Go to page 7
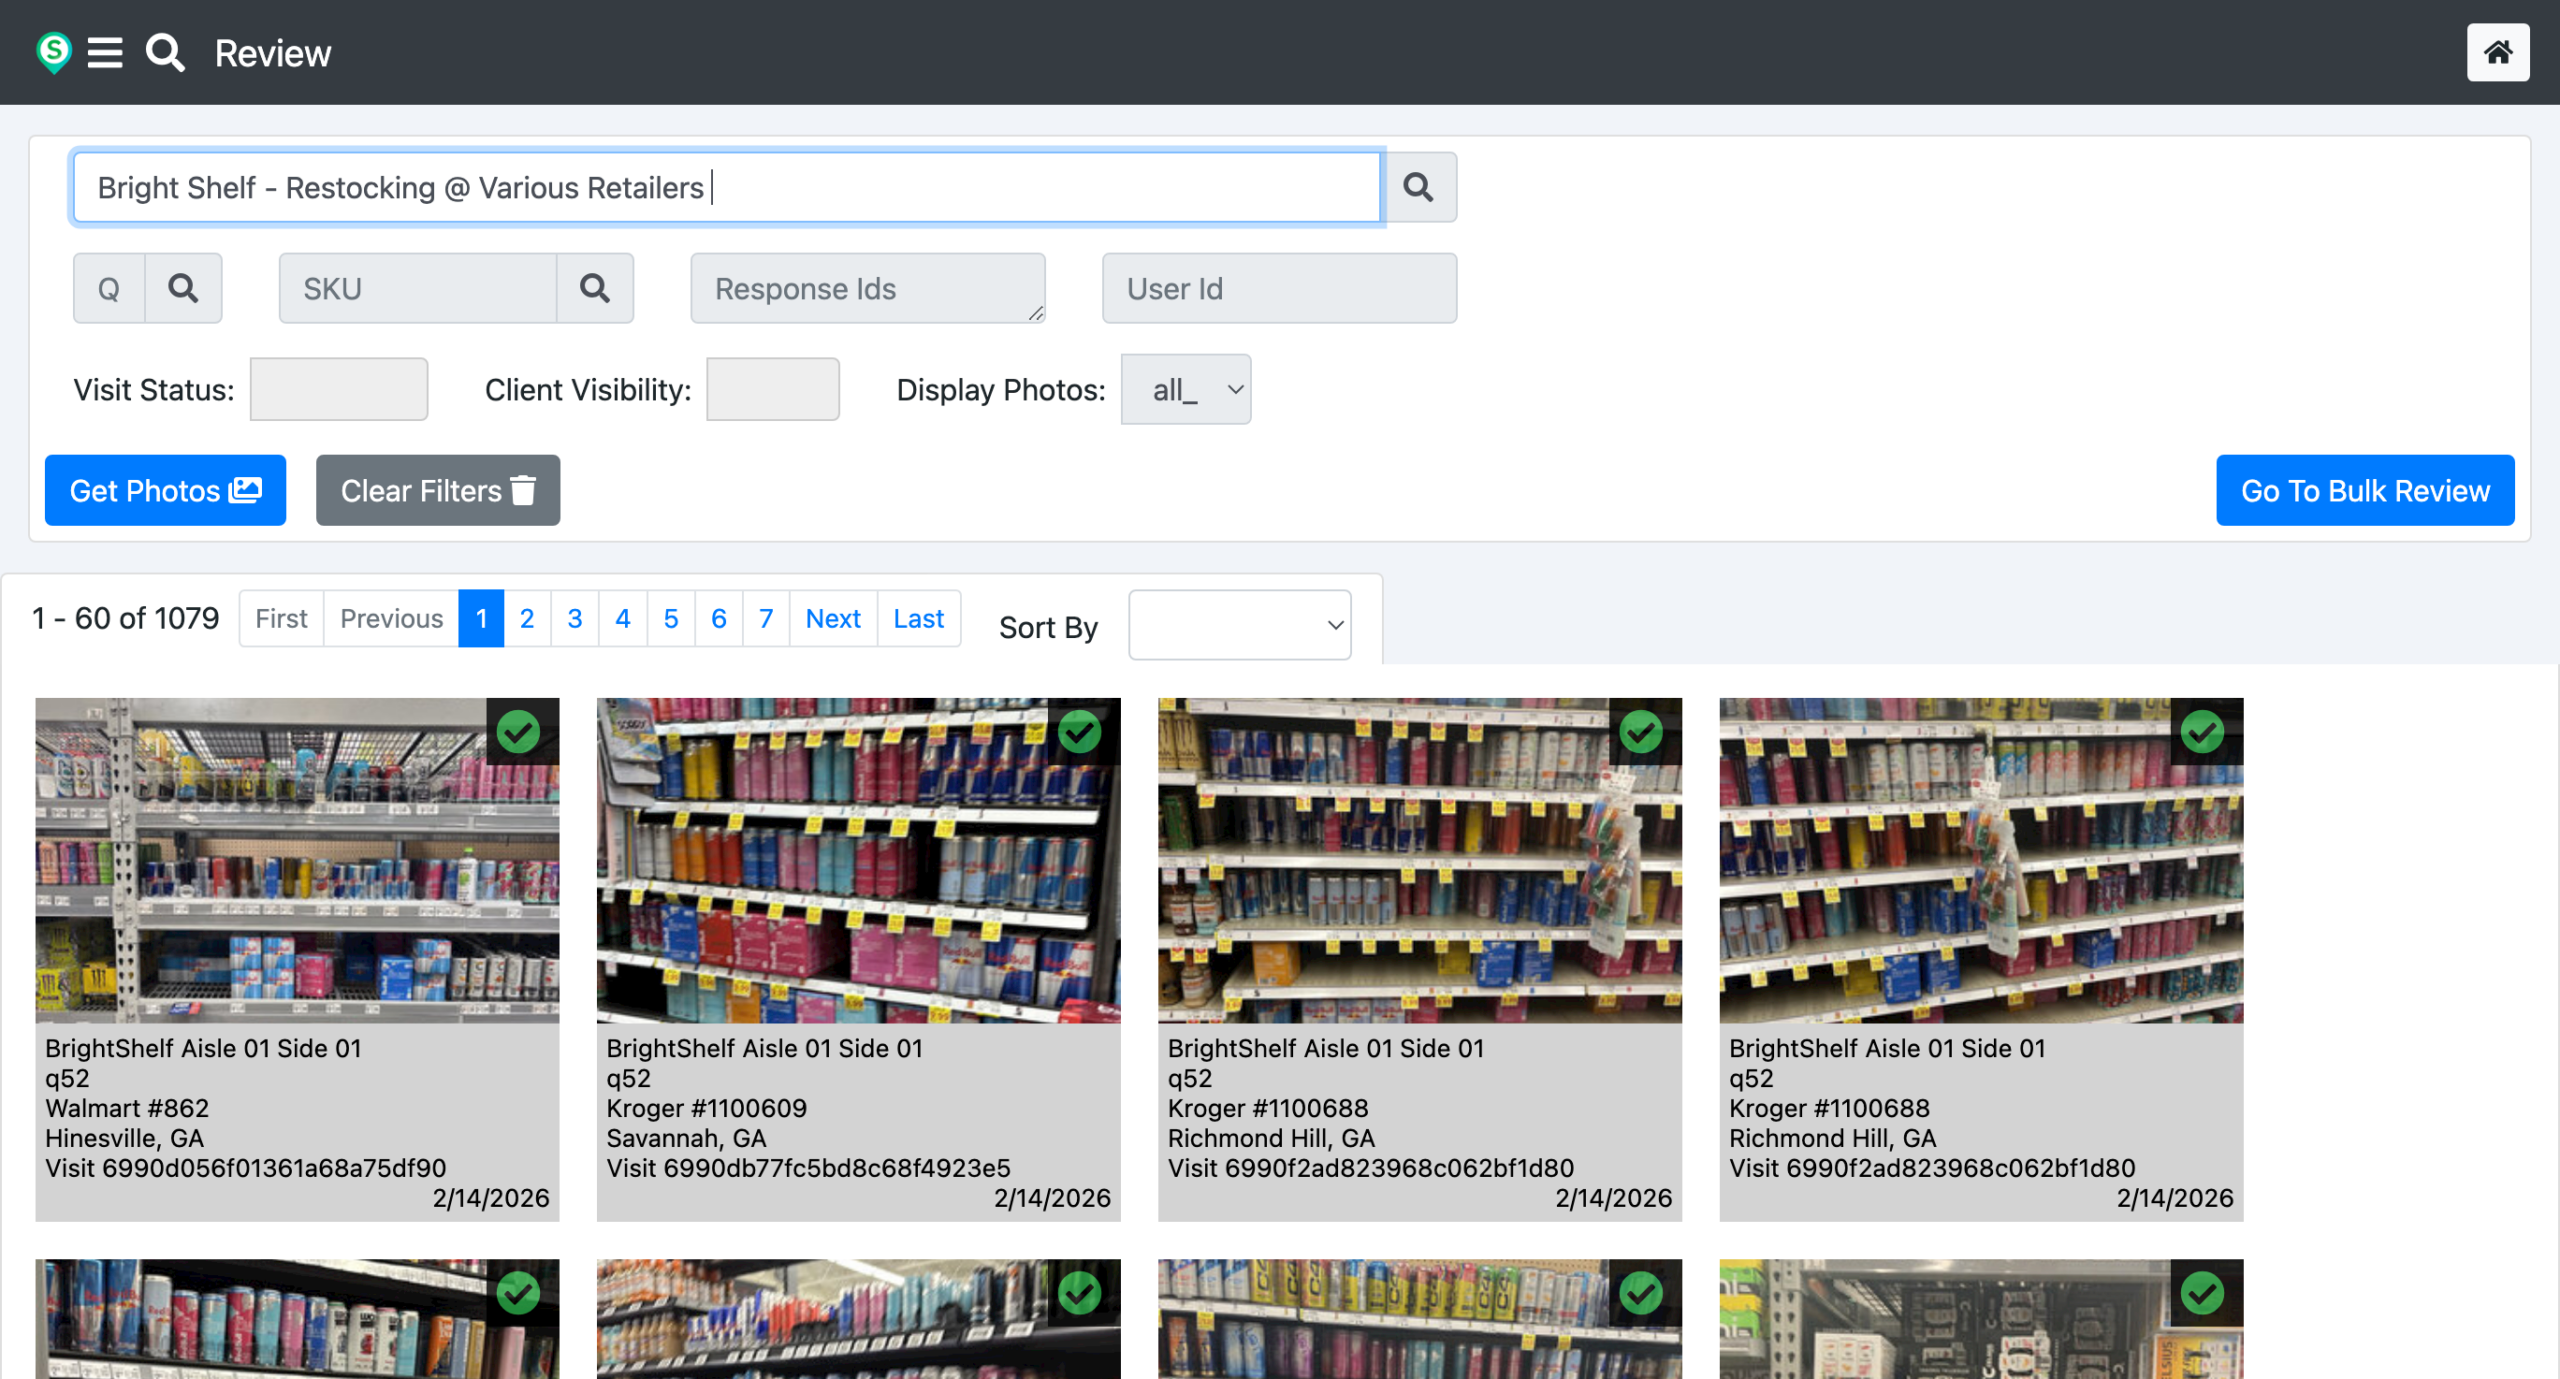2560x1379 pixels. [x=766, y=618]
